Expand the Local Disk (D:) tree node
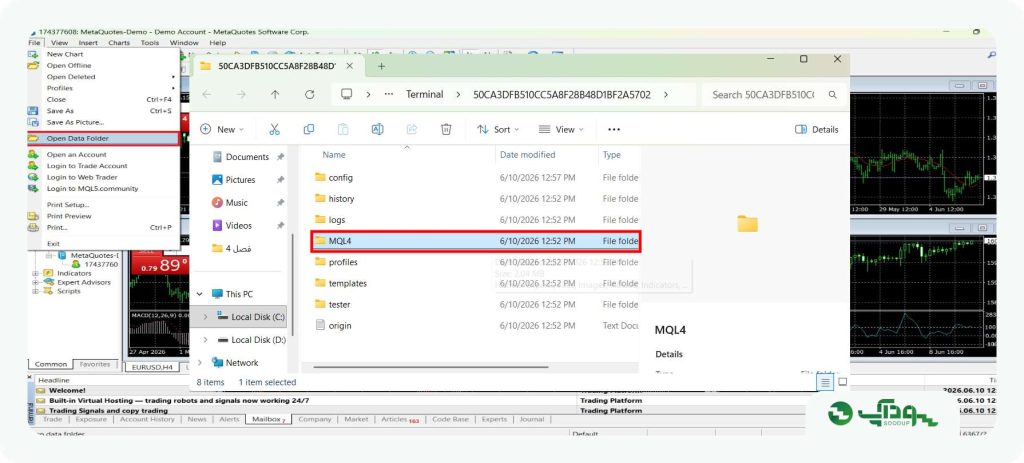Viewport: 1024px width, 463px height. tap(206, 340)
